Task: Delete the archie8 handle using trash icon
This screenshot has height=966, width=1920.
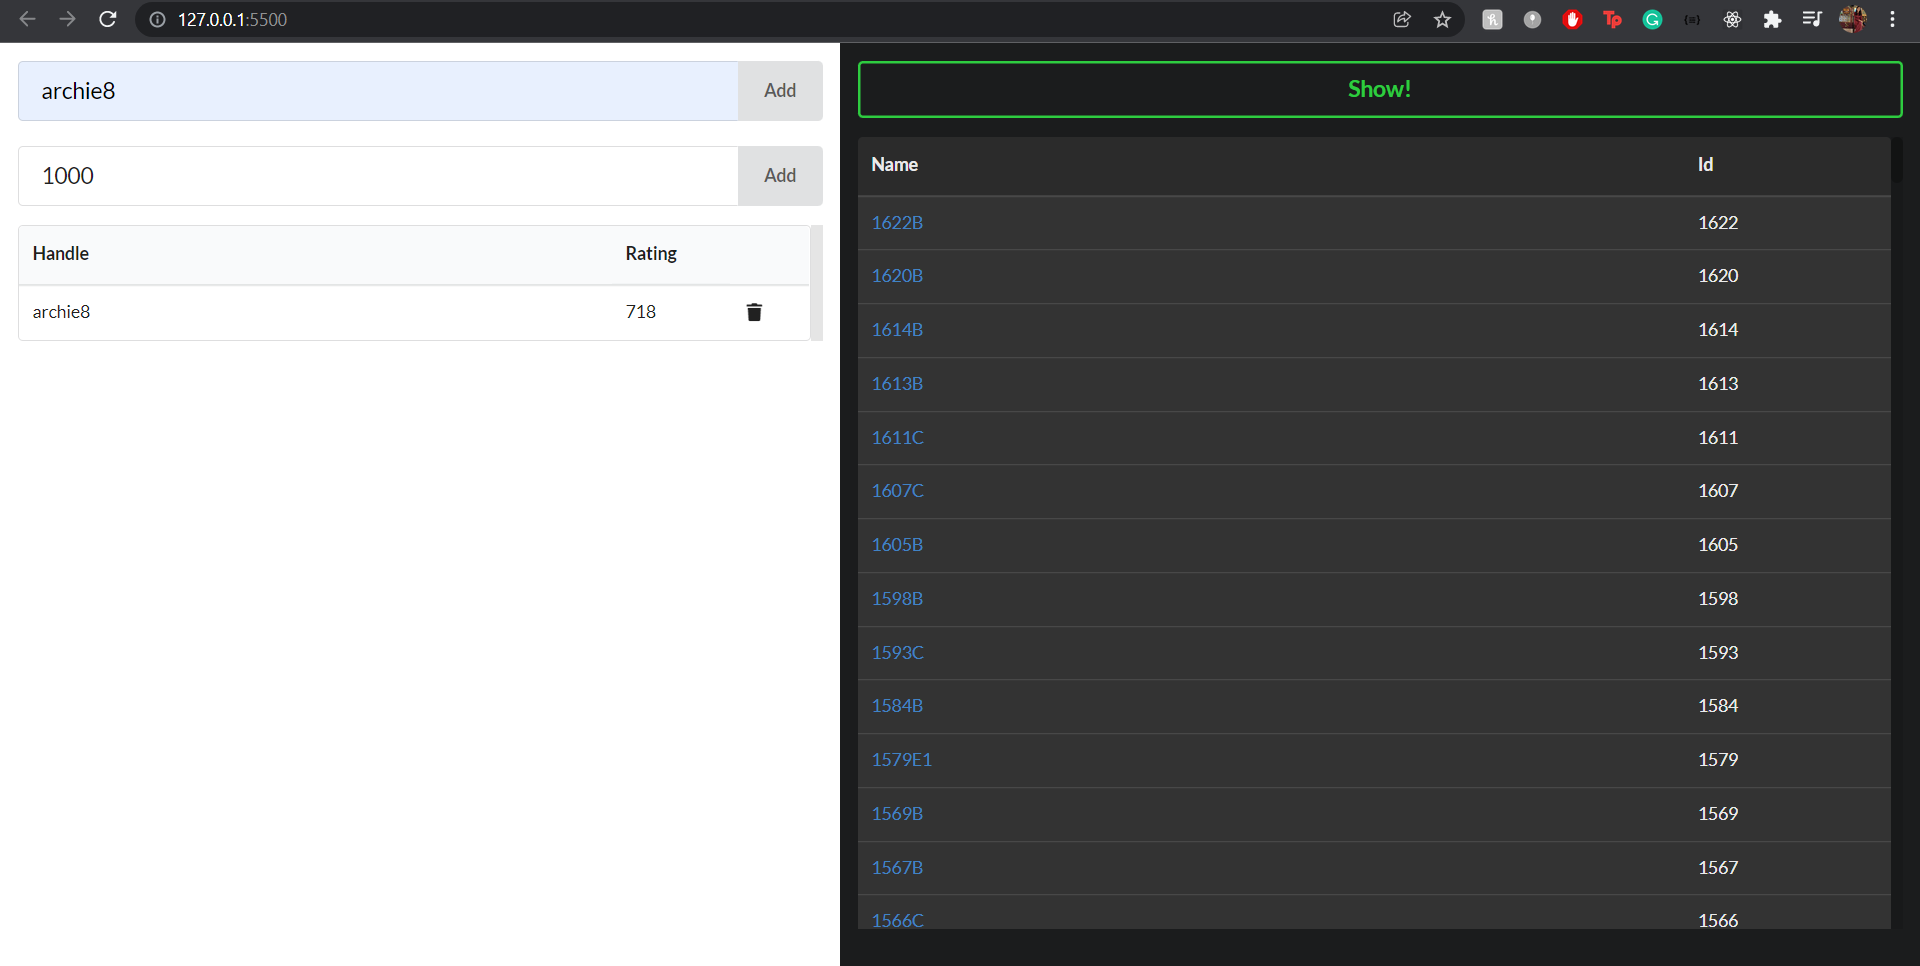Action: [x=754, y=312]
